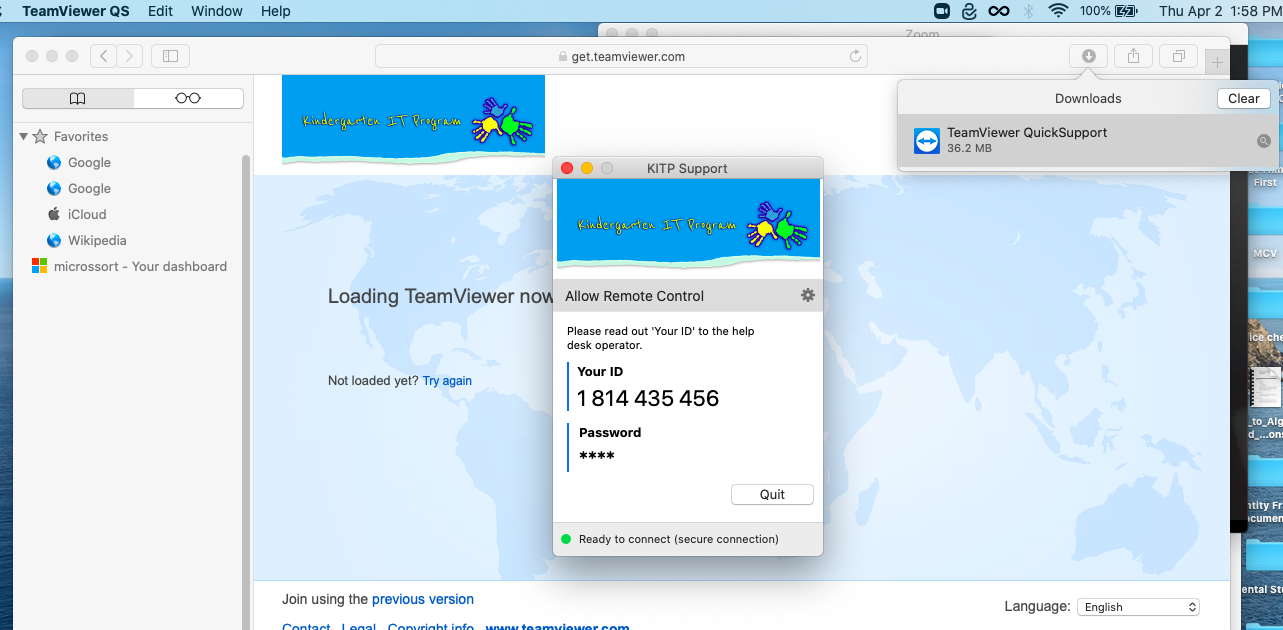Switch to Bookmarks tab in sidebar
The height and width of the screenshot is (630, 1283).
pos(78,98)
